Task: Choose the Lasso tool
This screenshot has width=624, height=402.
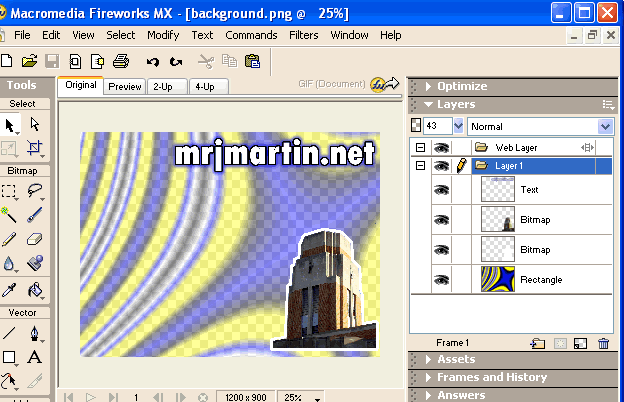Action: tap(35, 190)
